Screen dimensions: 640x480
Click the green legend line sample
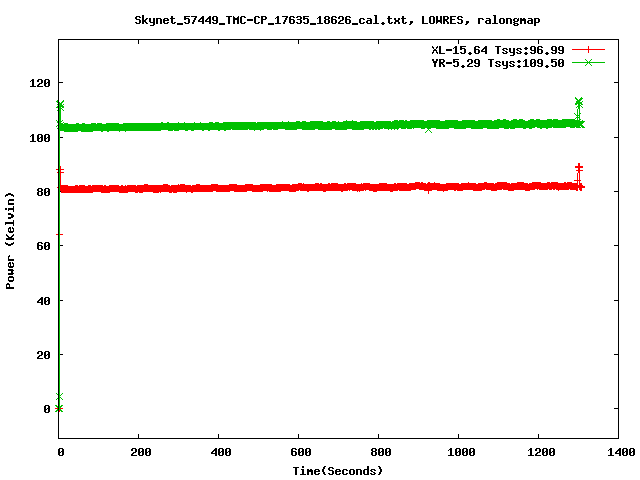[588, 62]
